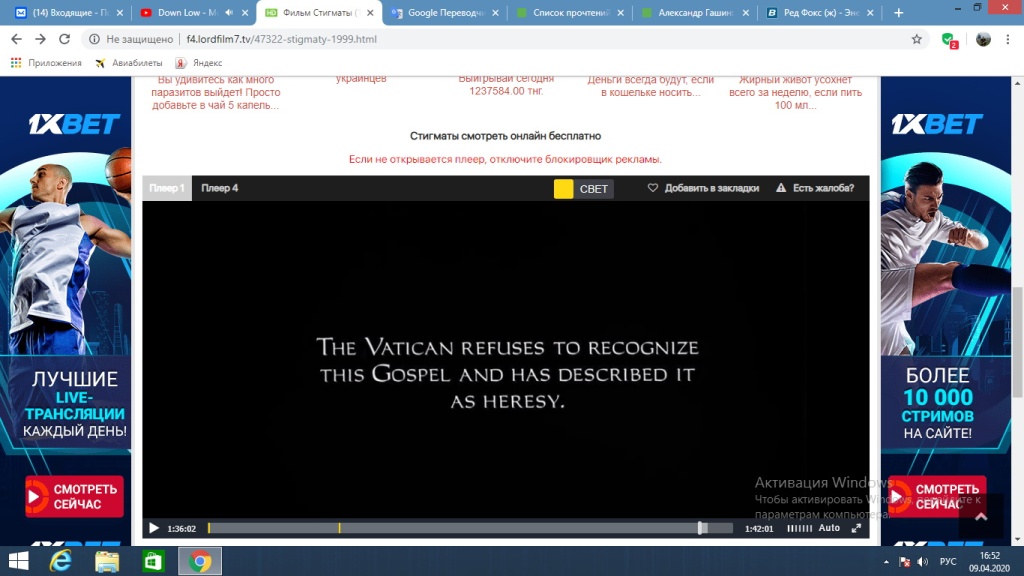Open the network status tray icon

point(904,562)
